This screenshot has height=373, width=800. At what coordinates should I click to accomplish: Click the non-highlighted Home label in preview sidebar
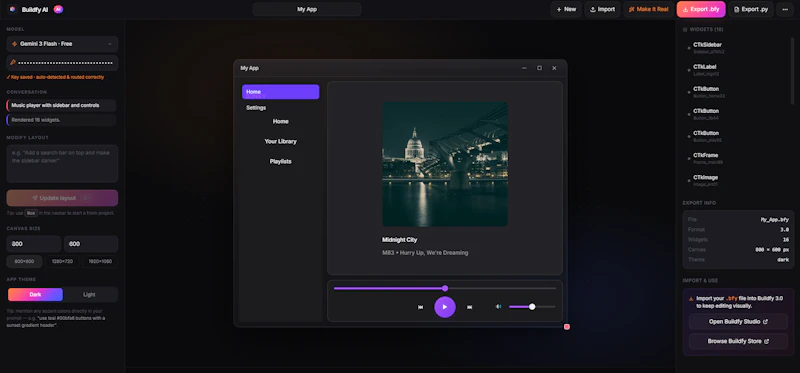pos(281,121)
